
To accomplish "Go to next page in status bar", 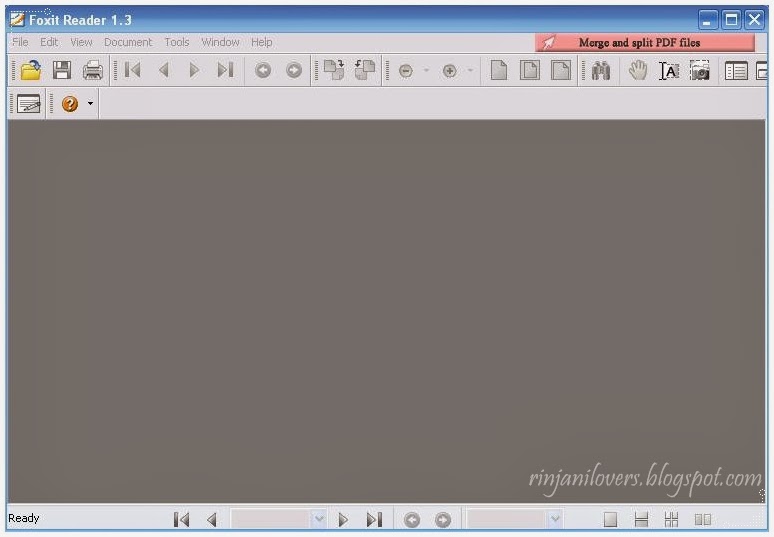I will coord(343,519).
